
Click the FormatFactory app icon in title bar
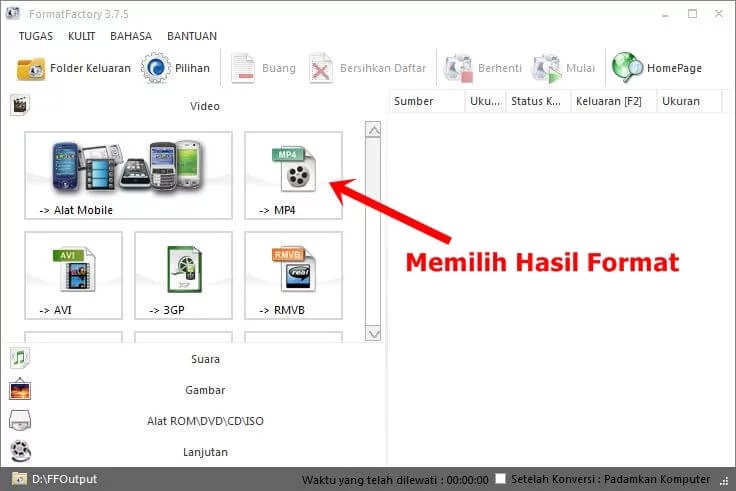click(x=13, y=14)
